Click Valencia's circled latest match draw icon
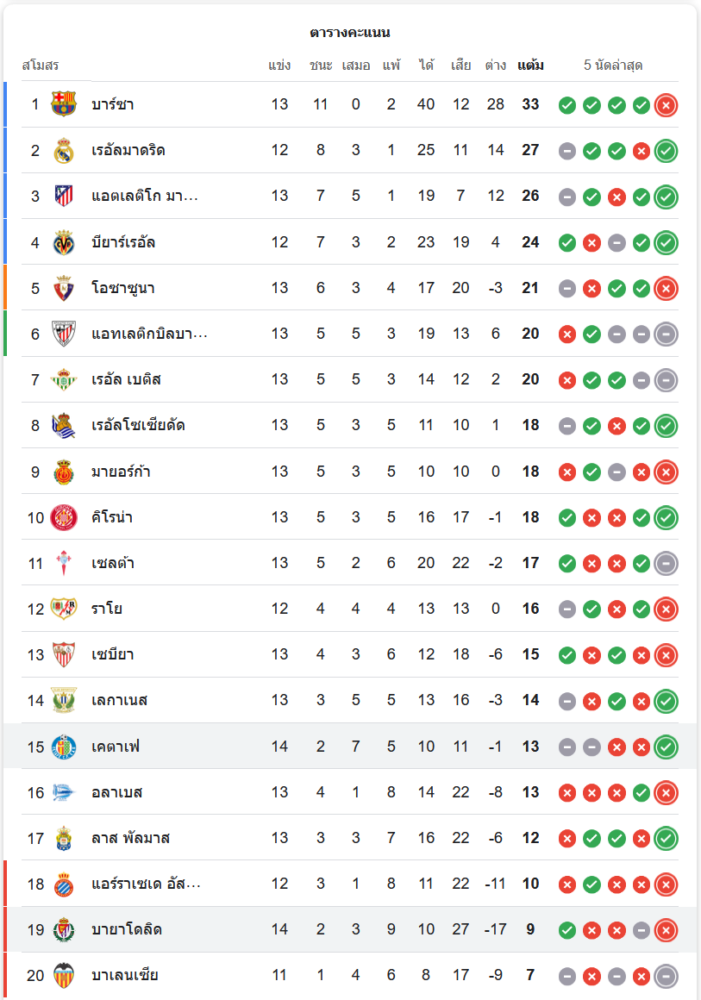Screen dimensions: 701x1000 (x=666, y=976)
